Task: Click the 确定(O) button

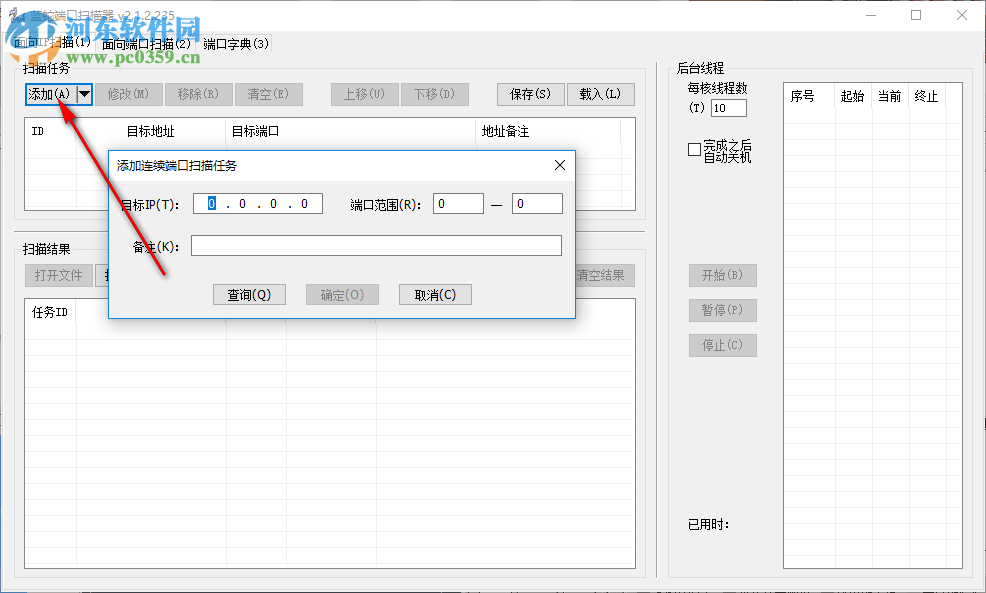Action: pyautogui.click(x=342, y=295)
